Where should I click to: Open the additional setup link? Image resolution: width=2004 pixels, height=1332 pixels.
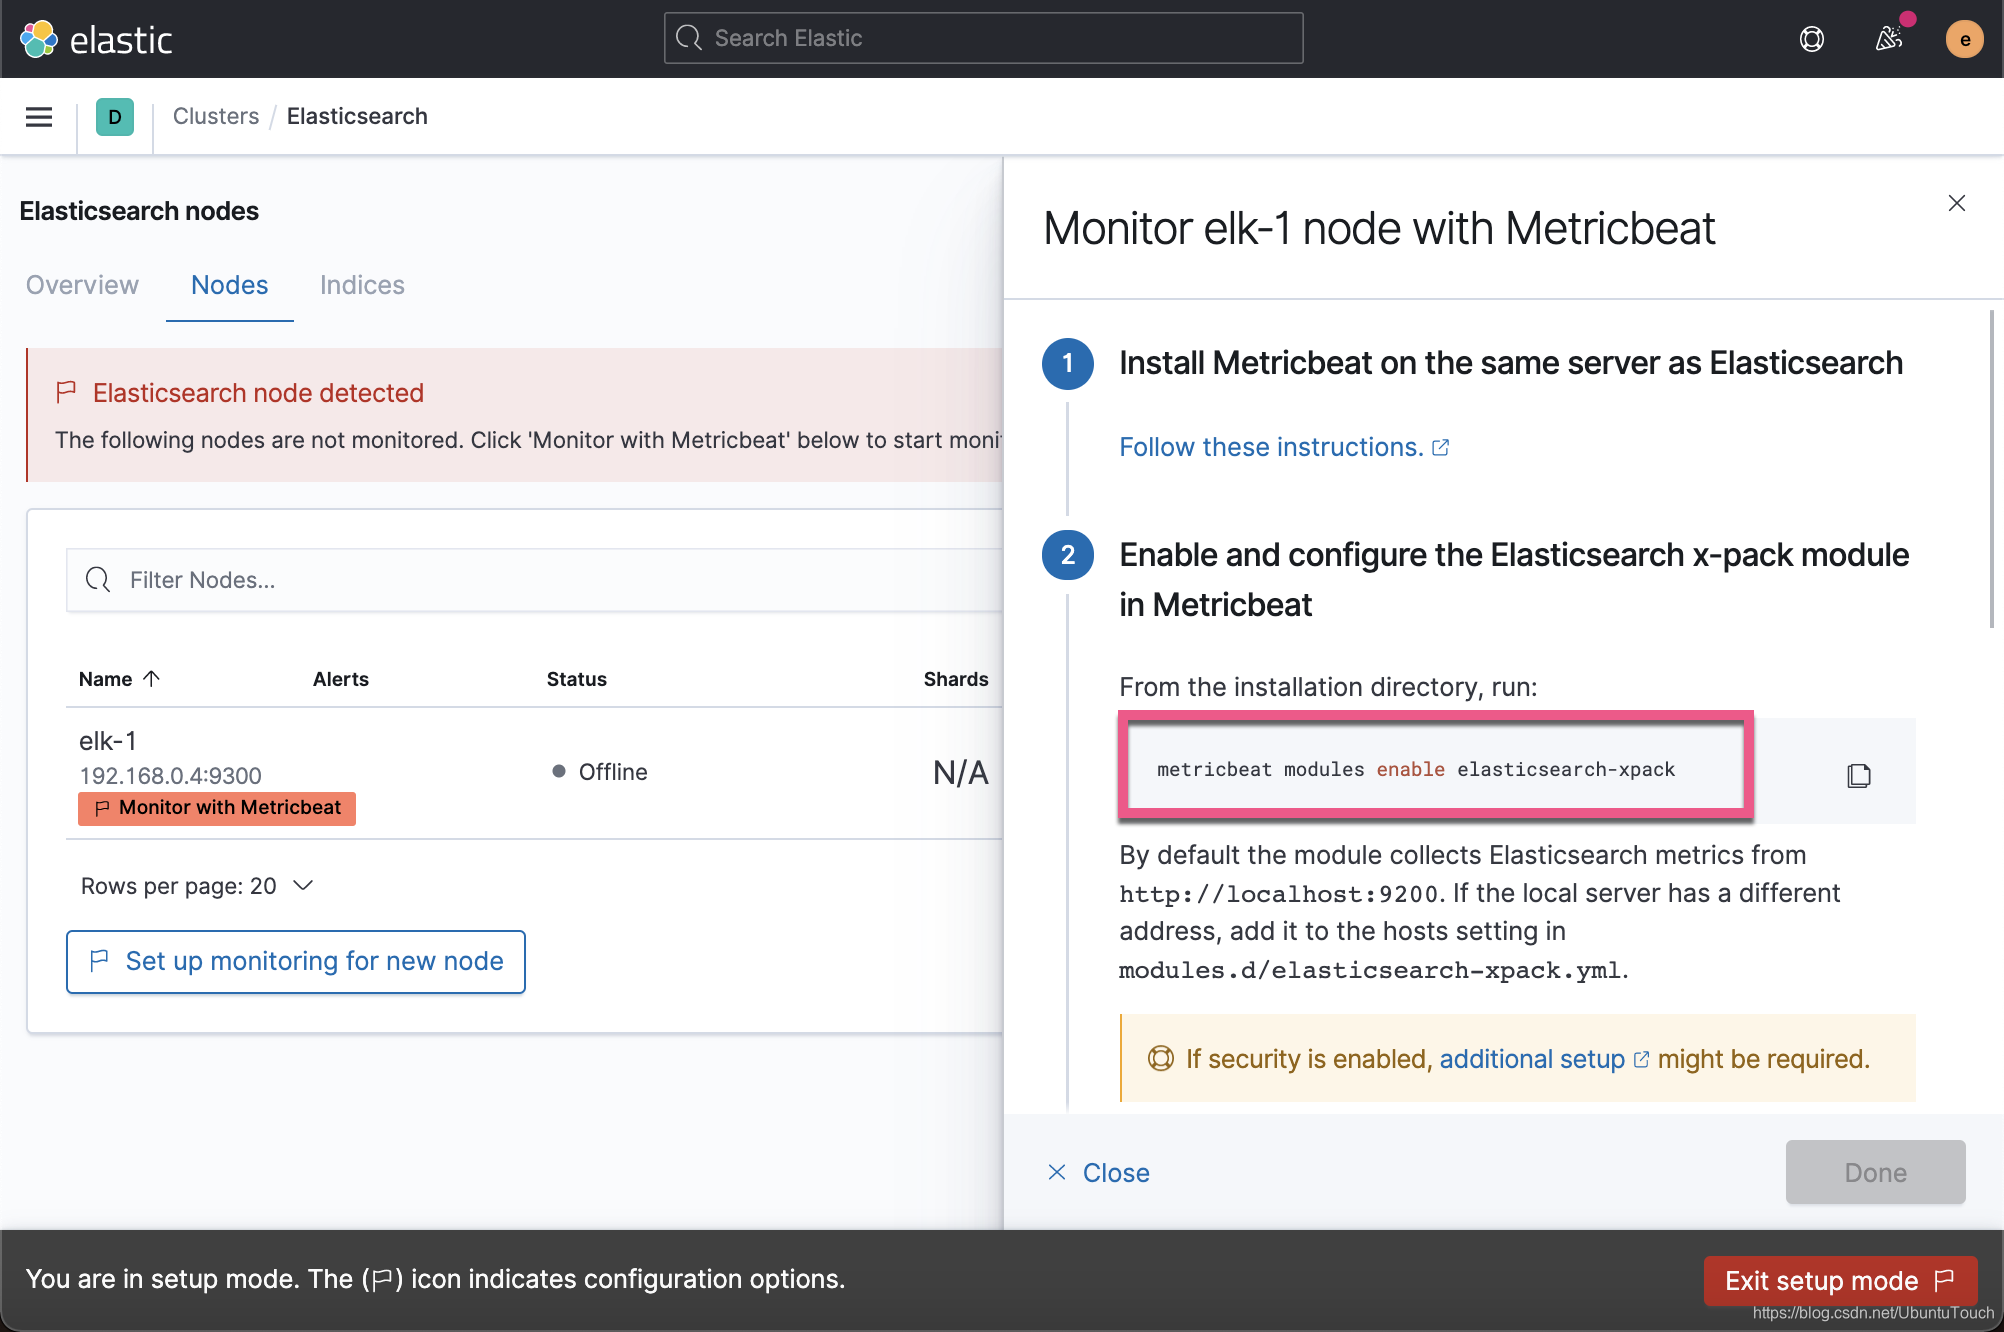[x=1532, y=1059]
